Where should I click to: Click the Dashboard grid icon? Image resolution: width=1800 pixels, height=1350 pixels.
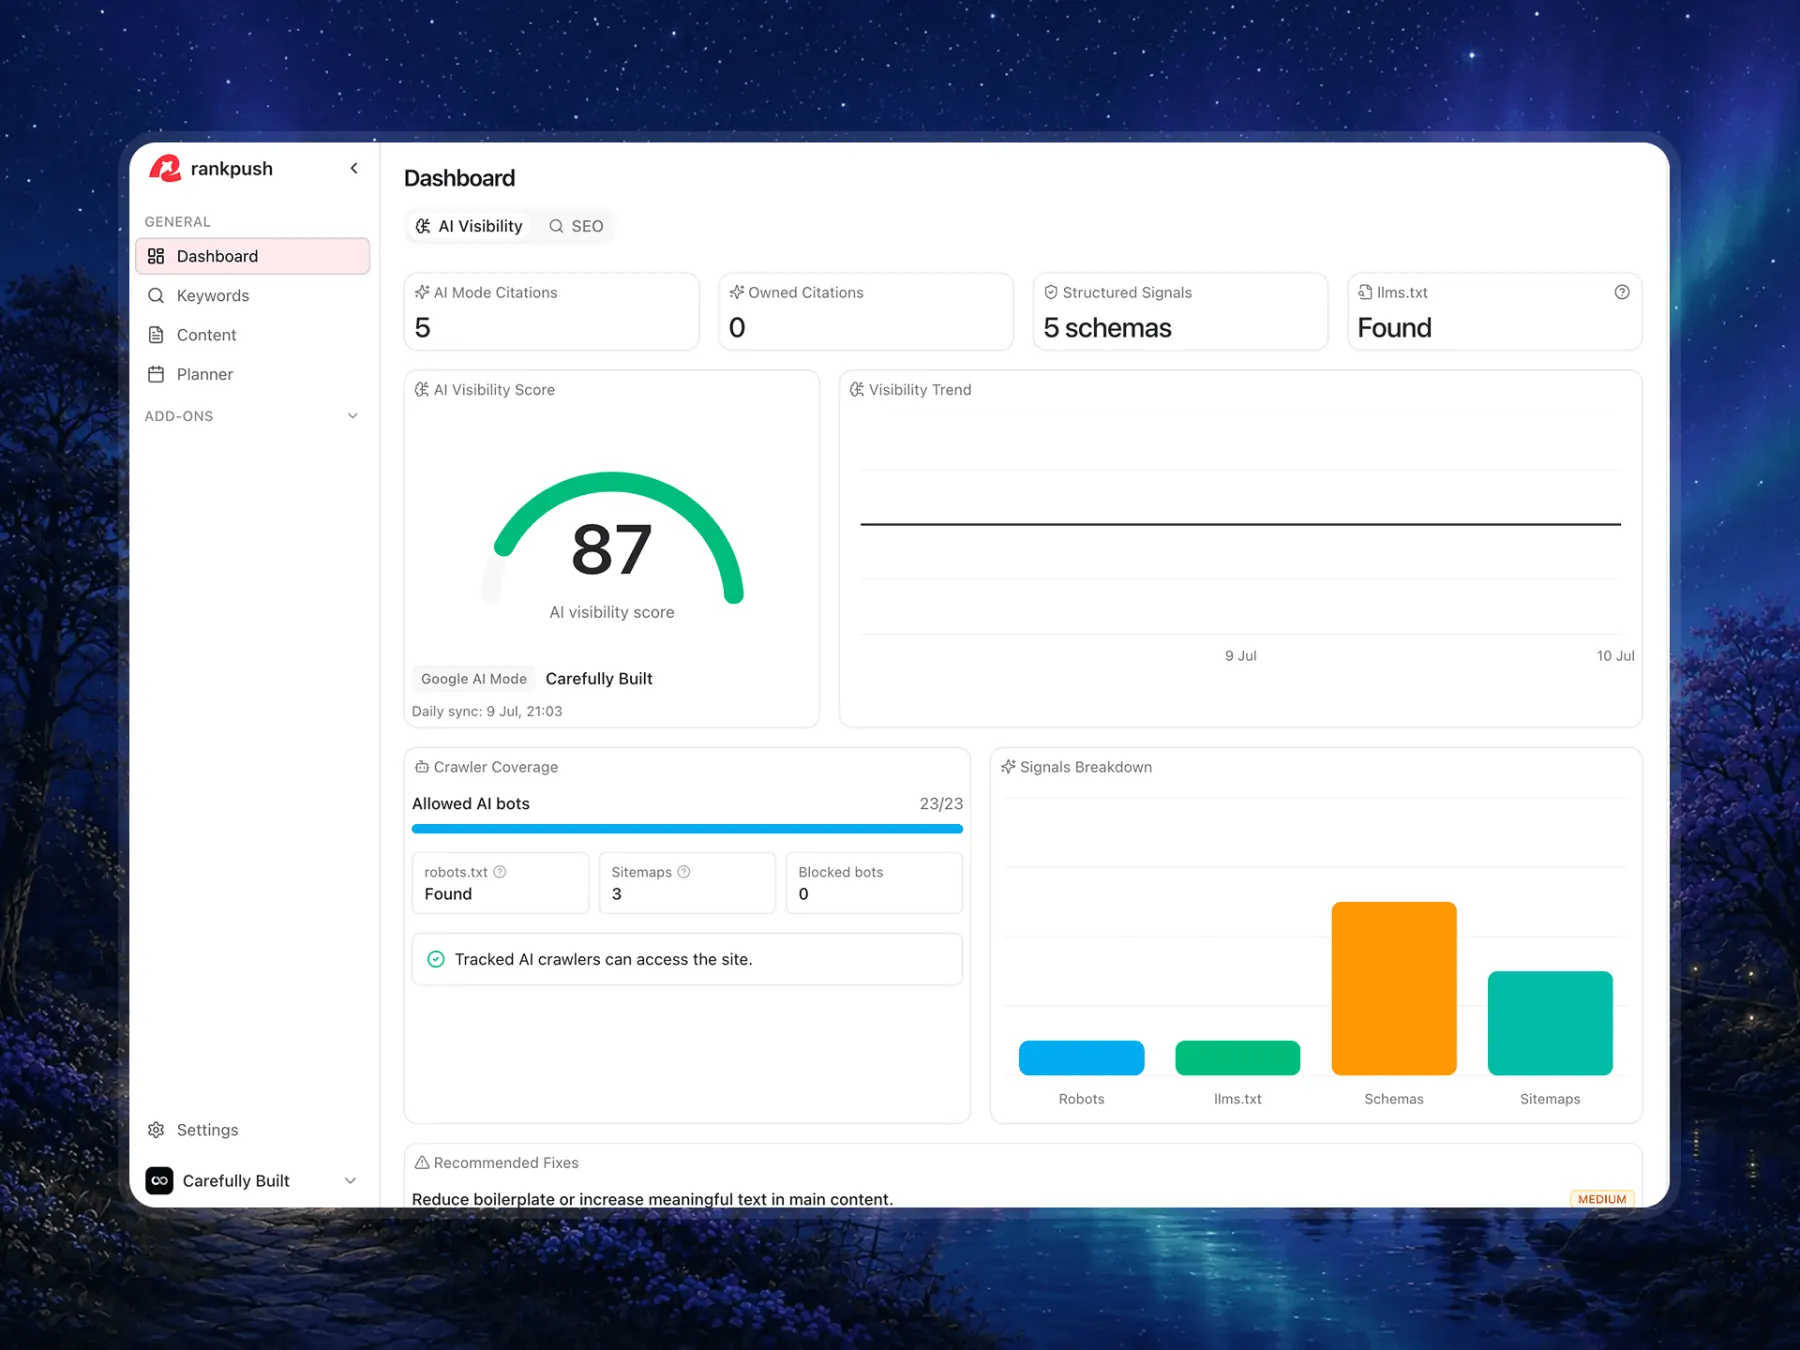pos(156,256)
